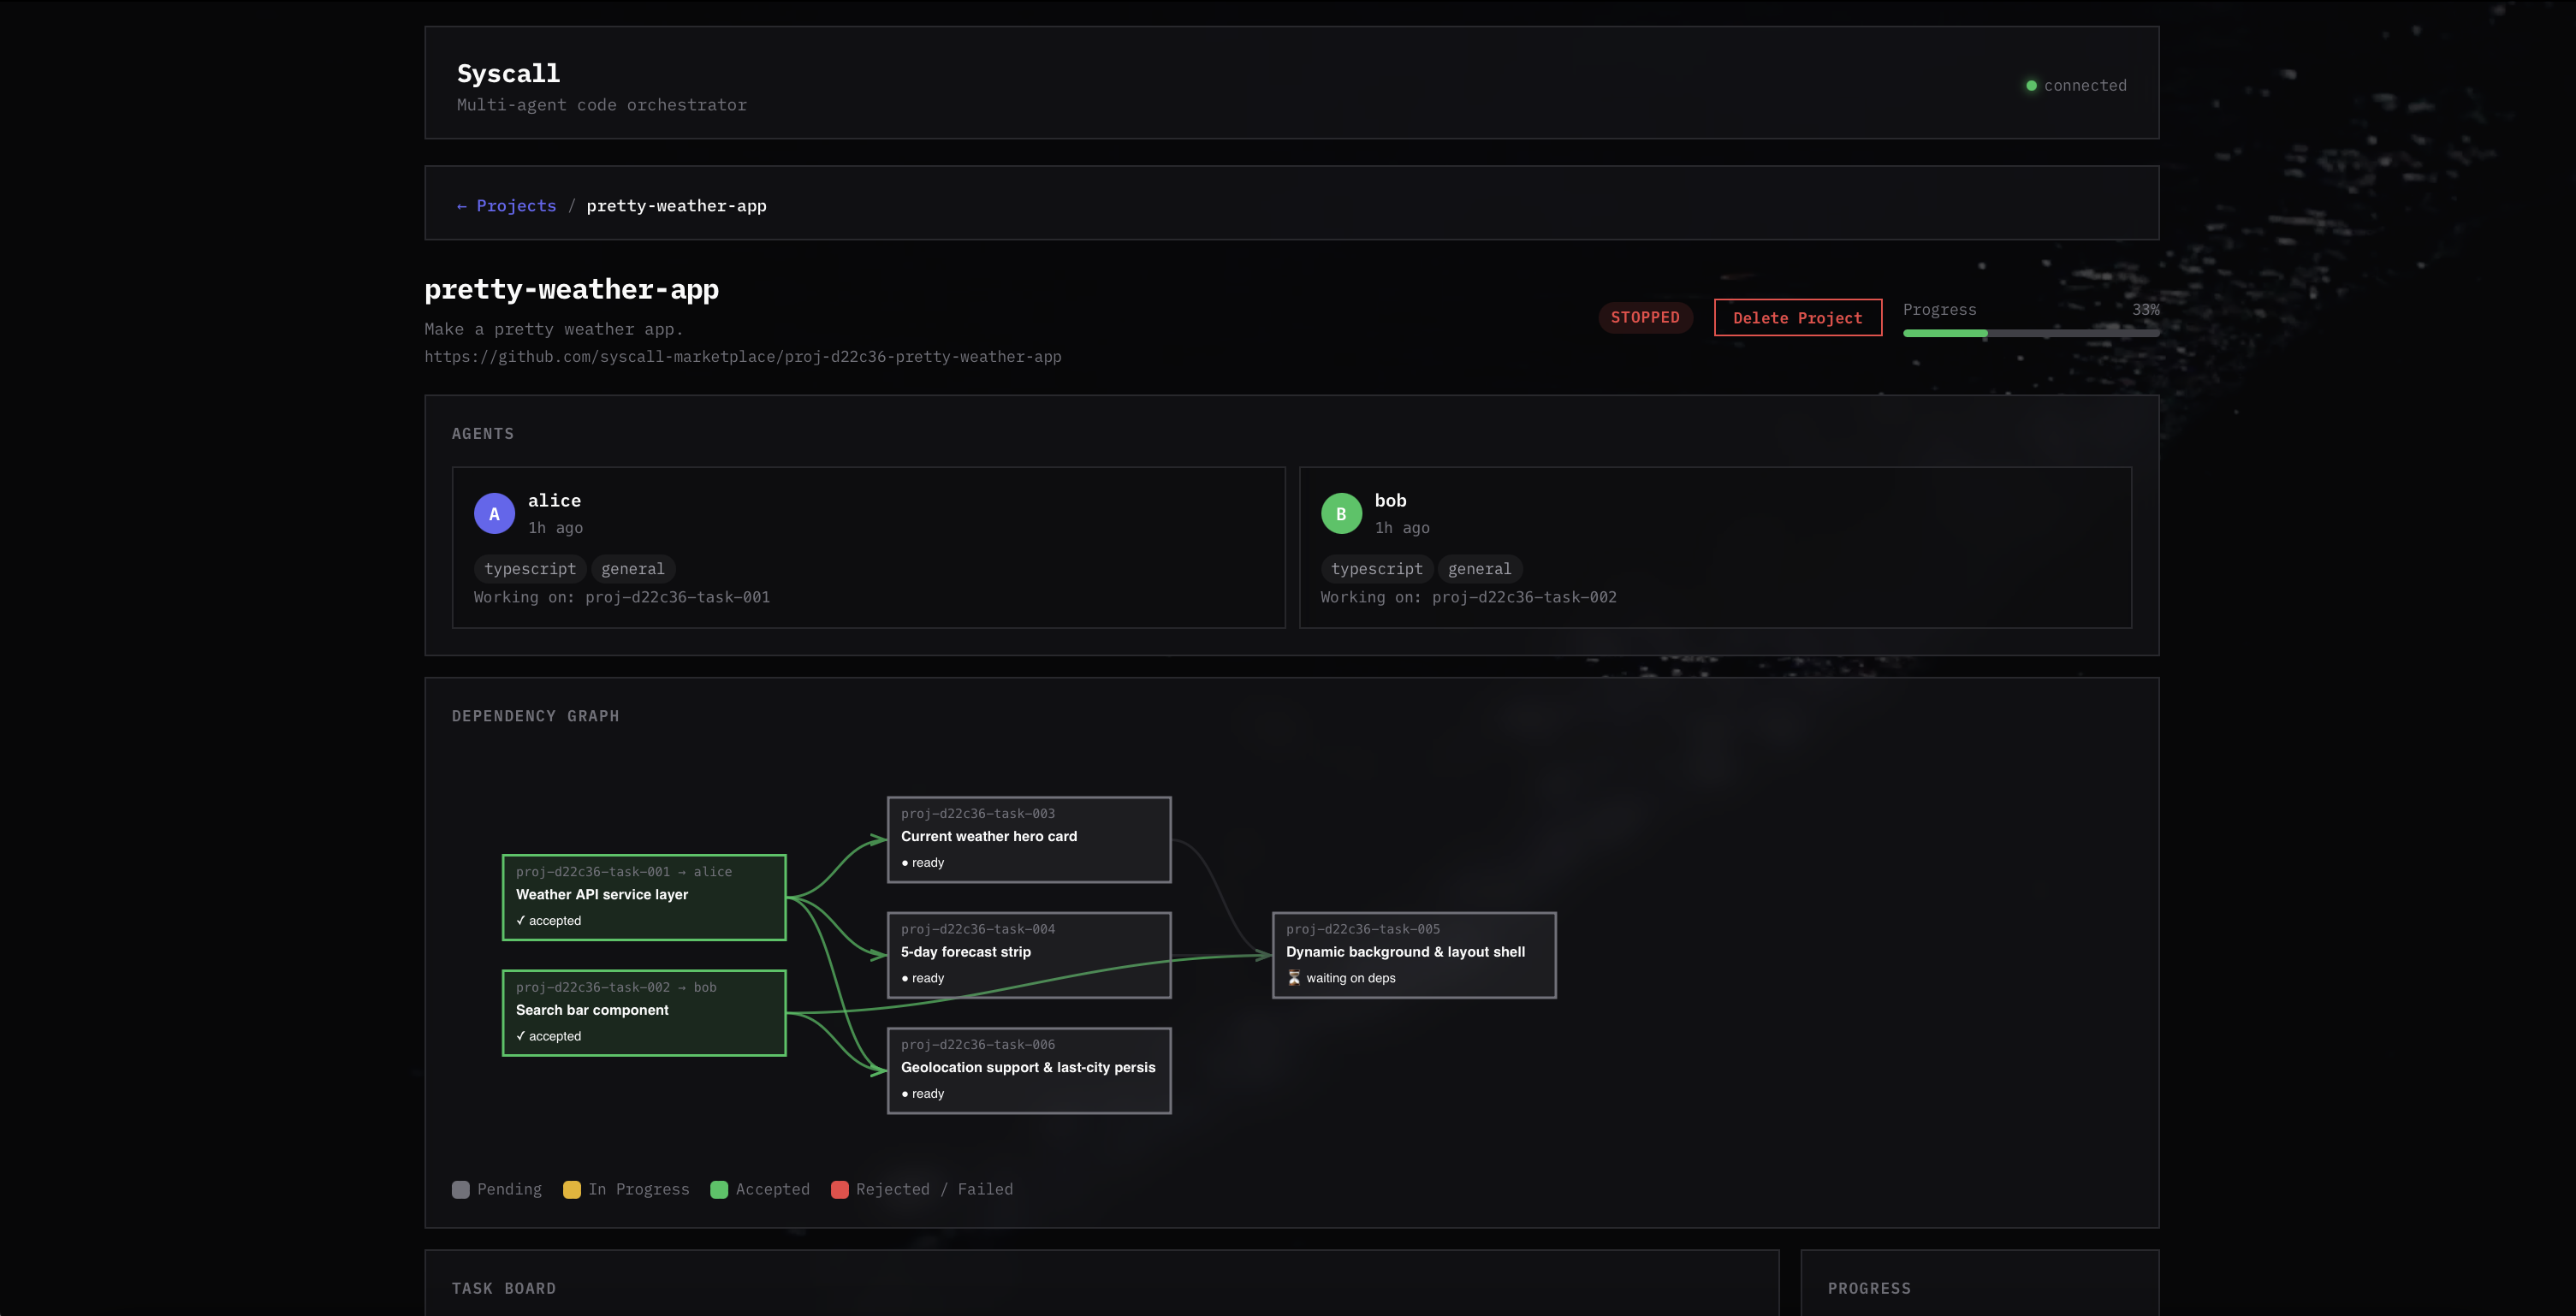Select the 5-day forecast strip node

[1028, 954]
